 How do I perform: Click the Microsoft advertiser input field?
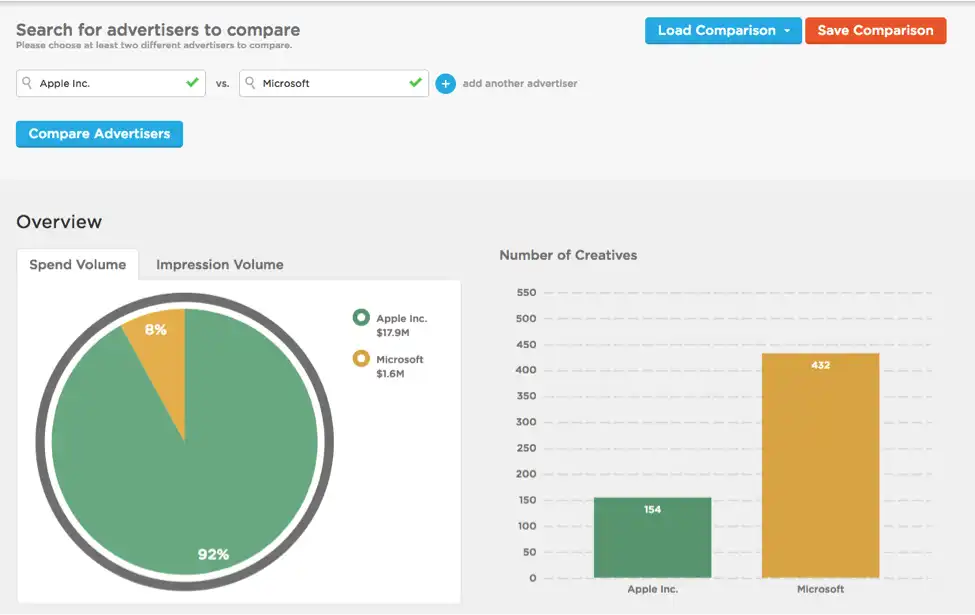point(334,83)
